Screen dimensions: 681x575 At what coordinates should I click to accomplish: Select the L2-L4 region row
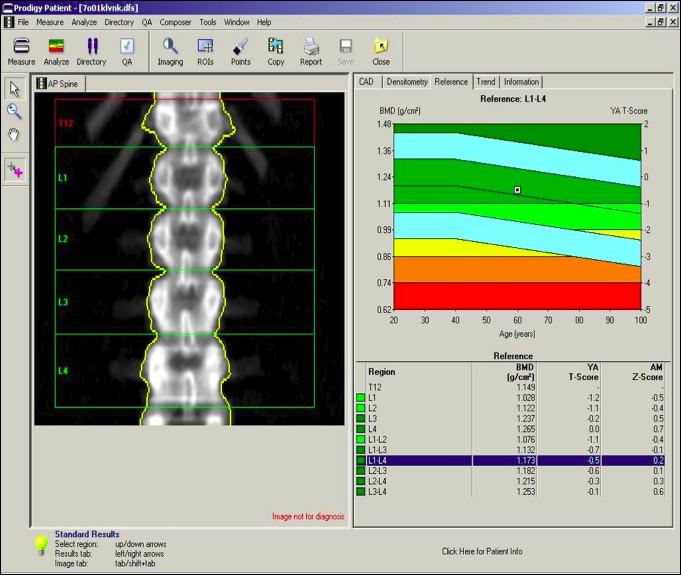point(510,481)
